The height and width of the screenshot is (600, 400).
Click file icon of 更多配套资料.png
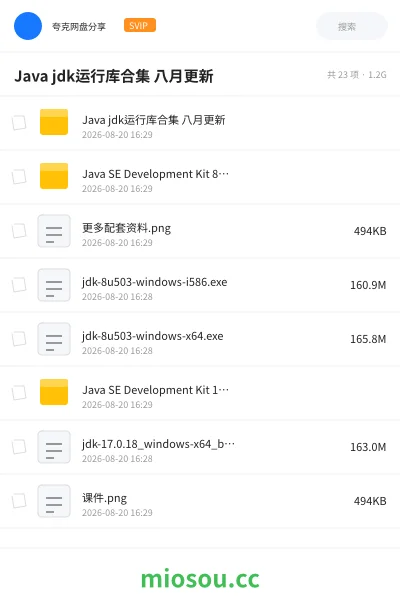point(54,231)
